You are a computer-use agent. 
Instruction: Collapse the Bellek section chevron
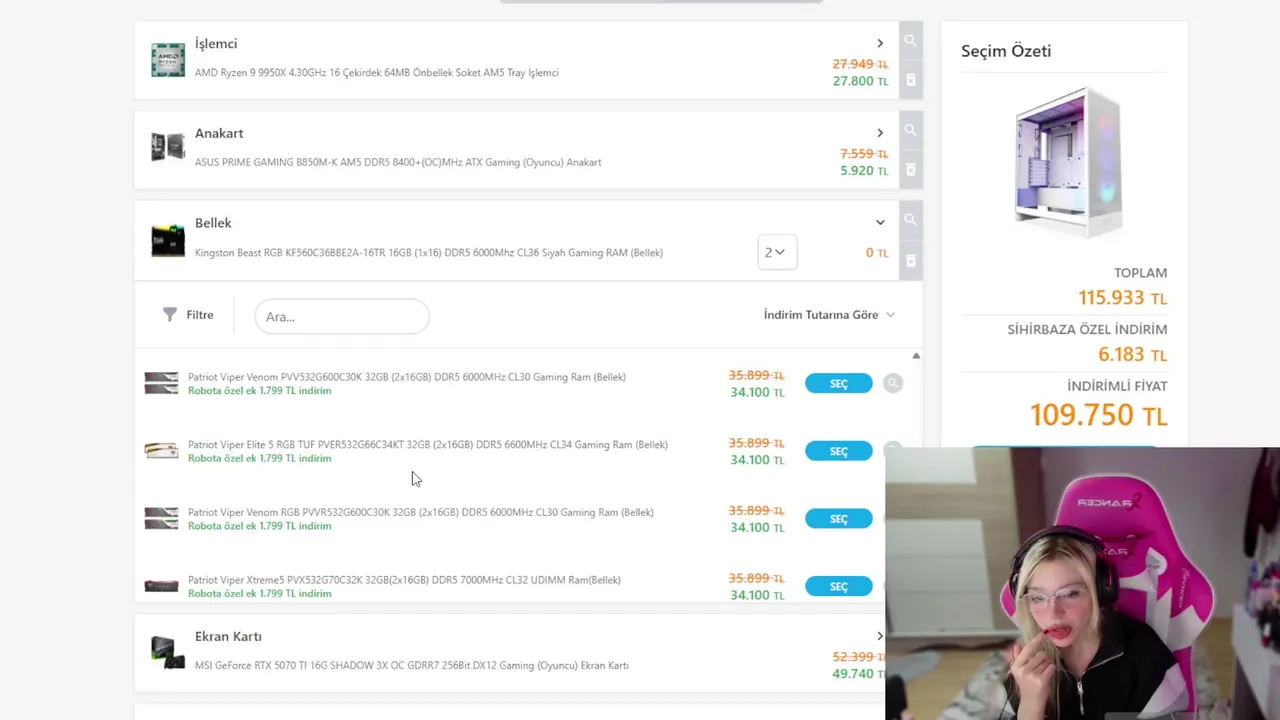(x=880, y=223)
